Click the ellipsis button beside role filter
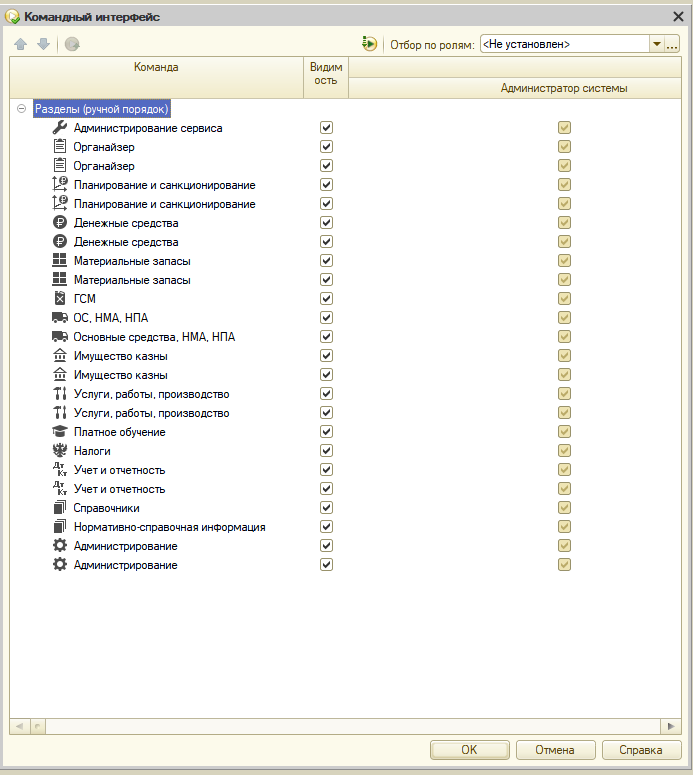This screenshot has height=775, width=693. 672,44
